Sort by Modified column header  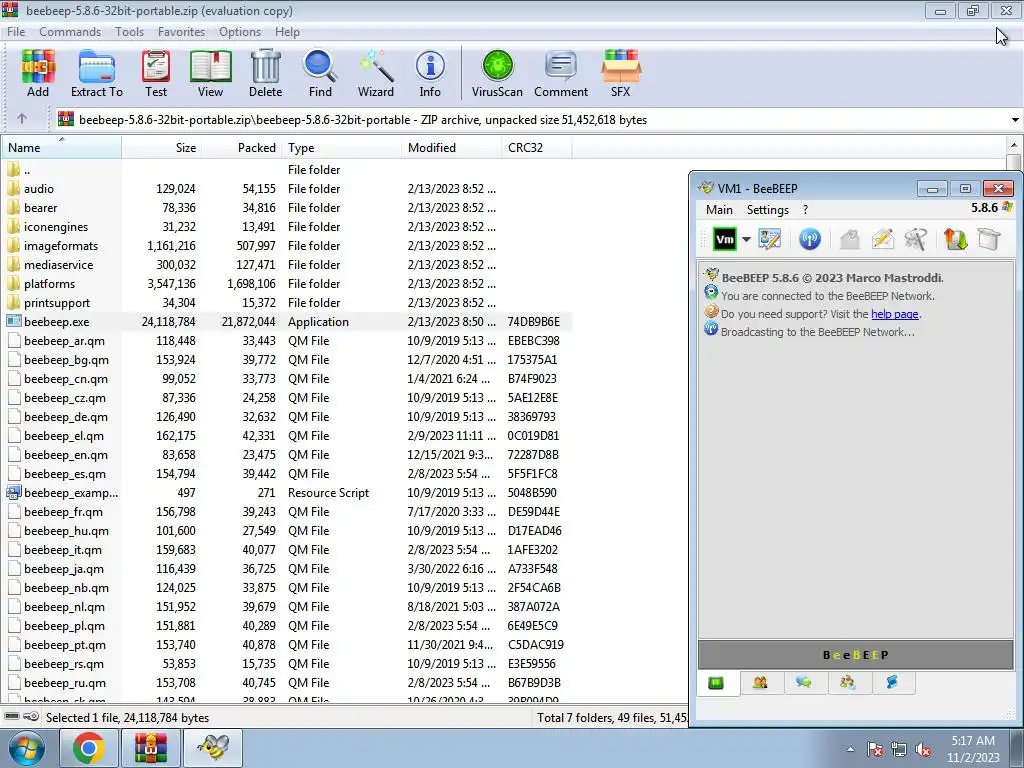[x=451, y=148]
